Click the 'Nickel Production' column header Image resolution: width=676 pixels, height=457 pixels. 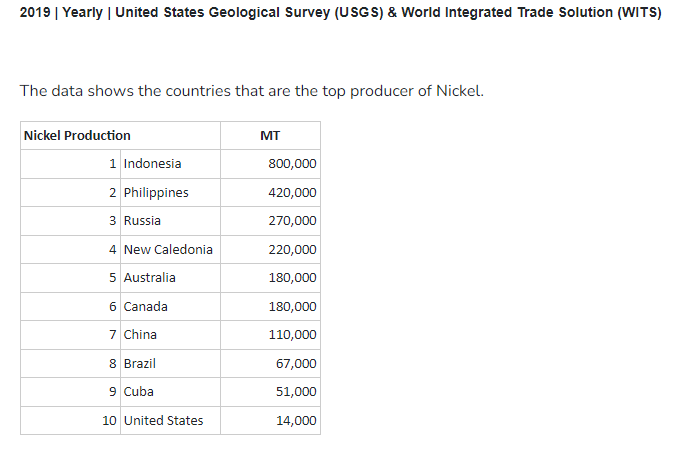click(77, 135)
